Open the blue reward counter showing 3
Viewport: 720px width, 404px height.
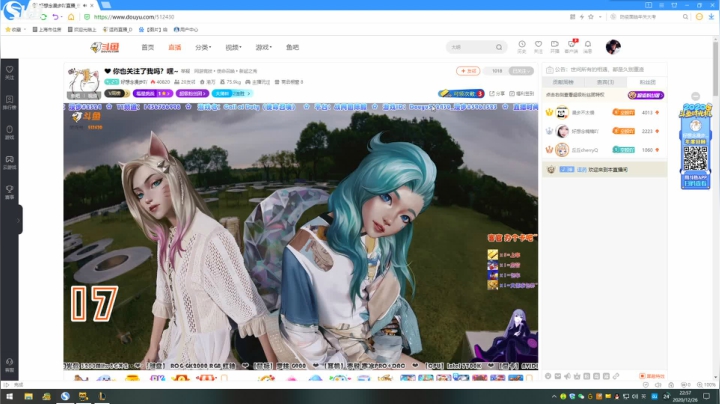(461, 93)
